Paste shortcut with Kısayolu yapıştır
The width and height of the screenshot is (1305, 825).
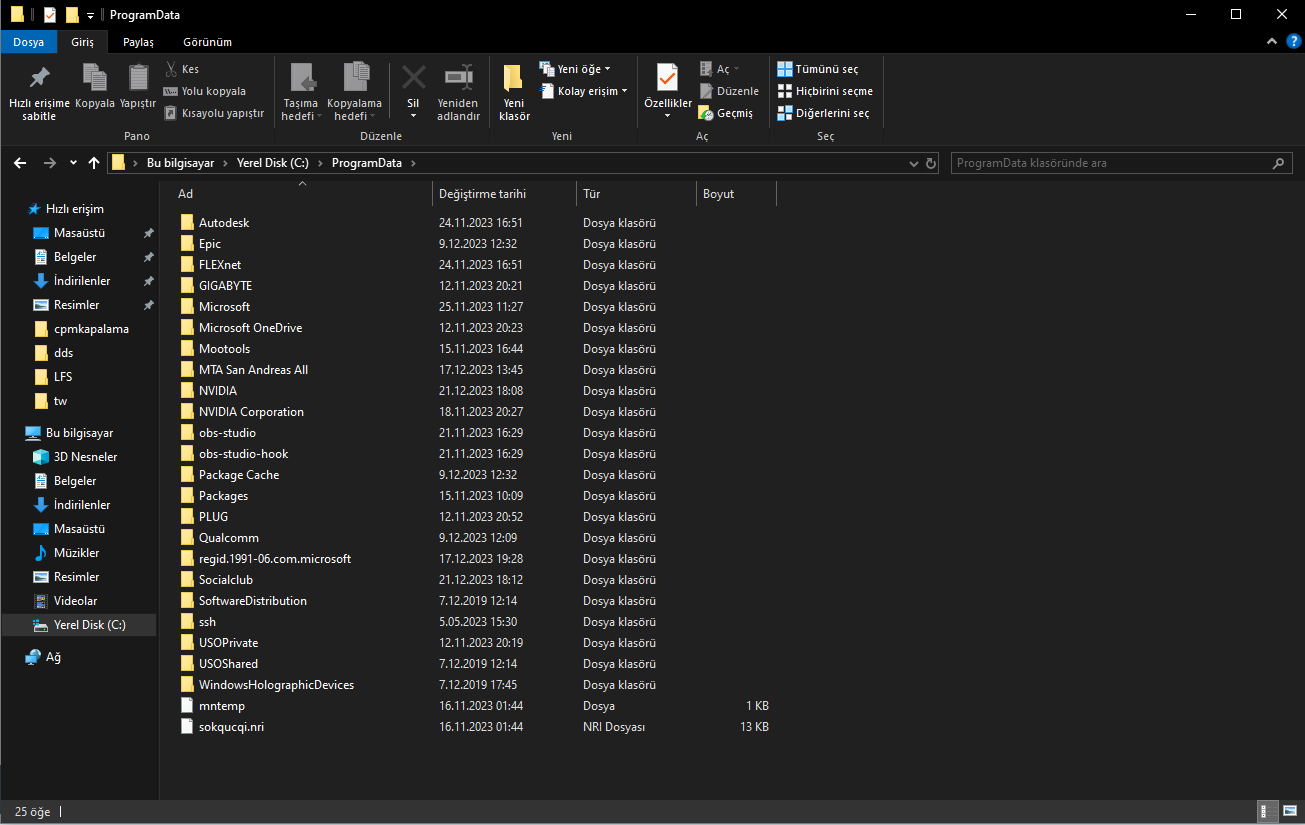tap(214, 113)
